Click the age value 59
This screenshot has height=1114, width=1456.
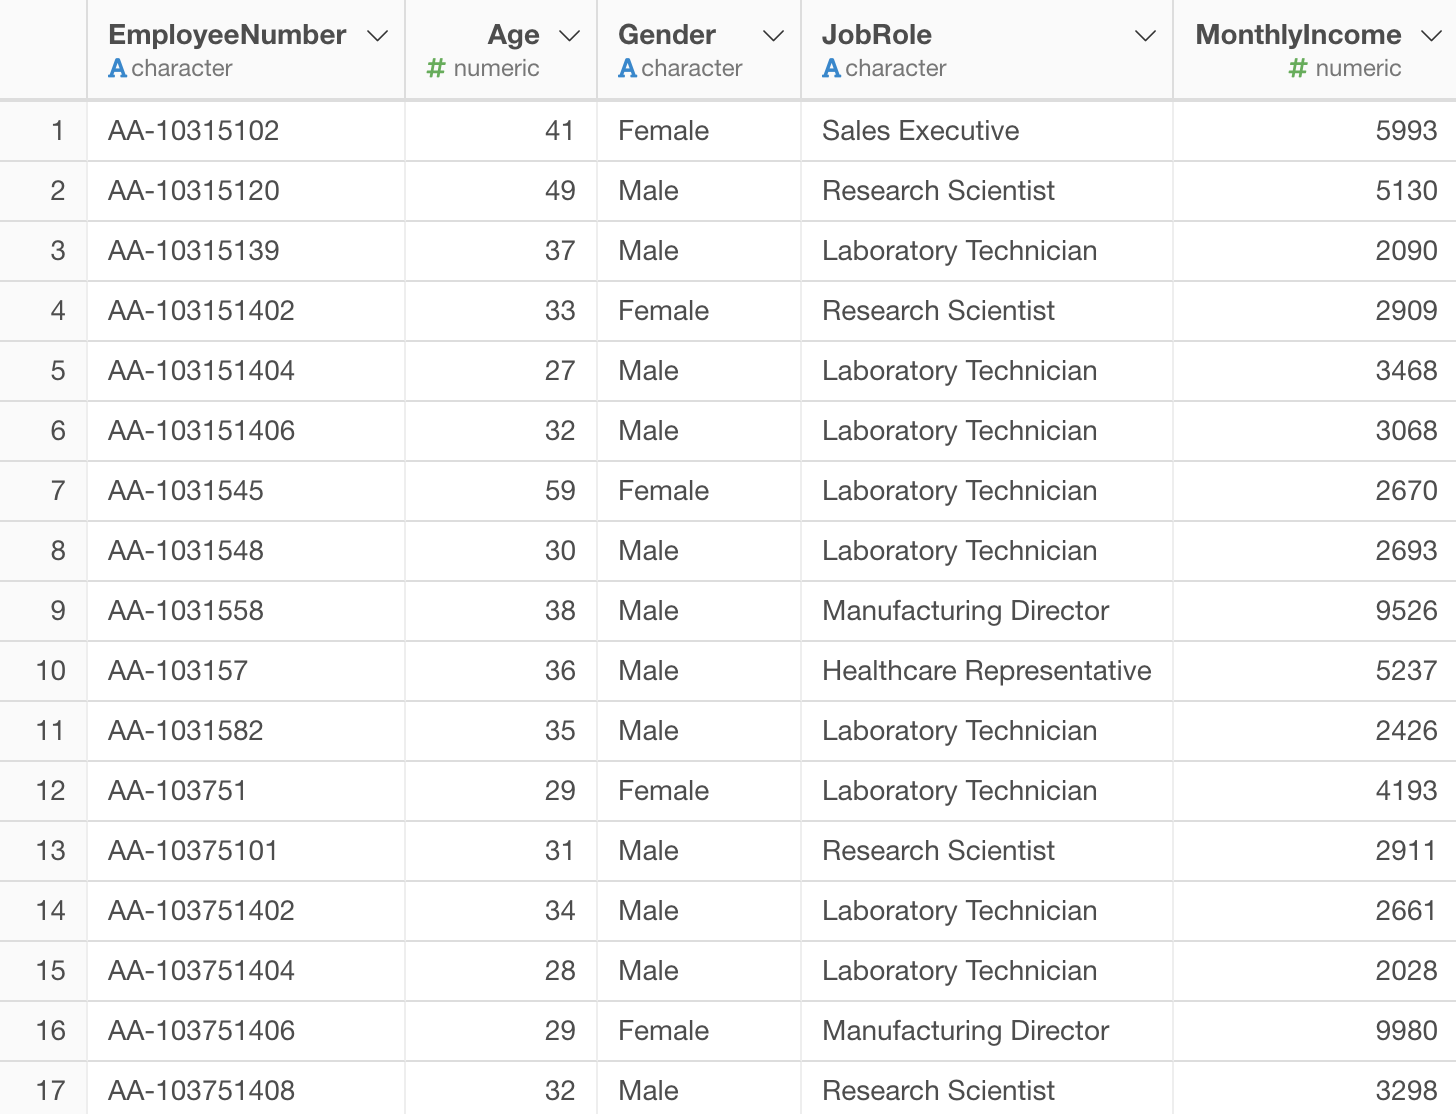[x=560, y=491]
